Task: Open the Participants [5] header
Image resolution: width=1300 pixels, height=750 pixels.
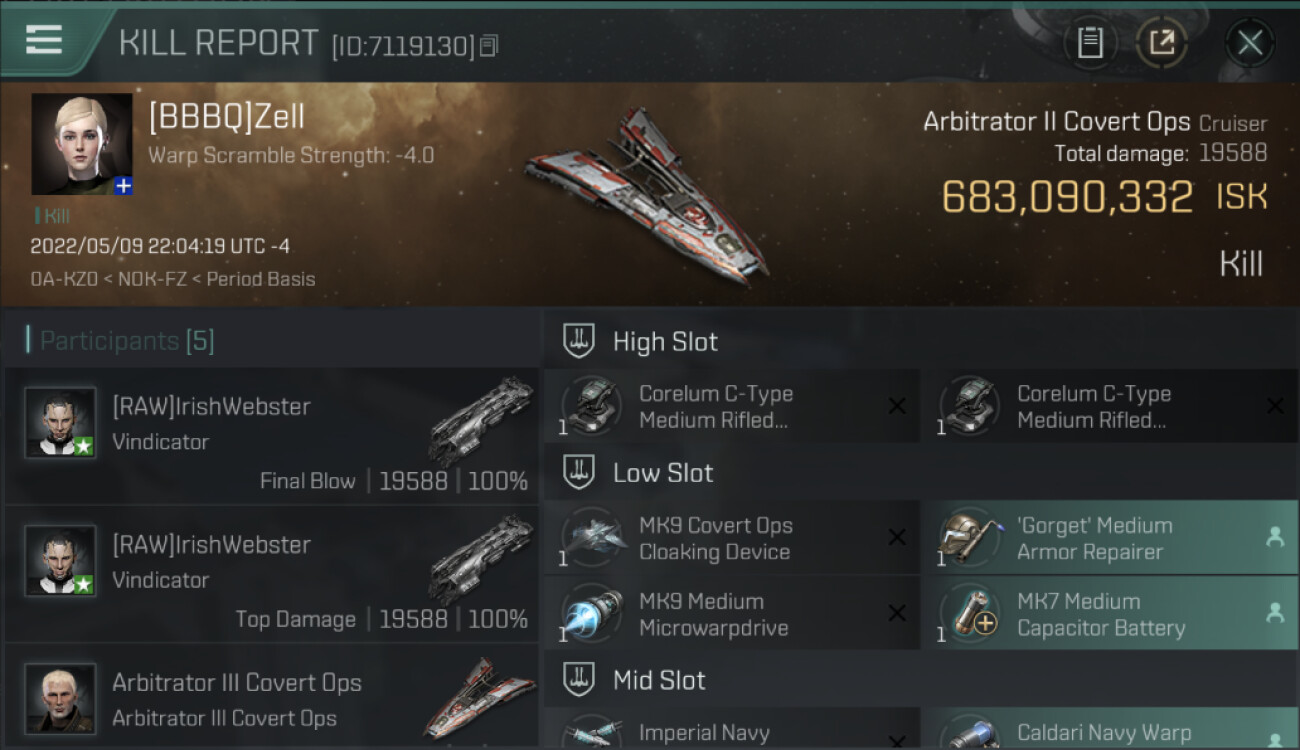Action: [x=127, y=341]
